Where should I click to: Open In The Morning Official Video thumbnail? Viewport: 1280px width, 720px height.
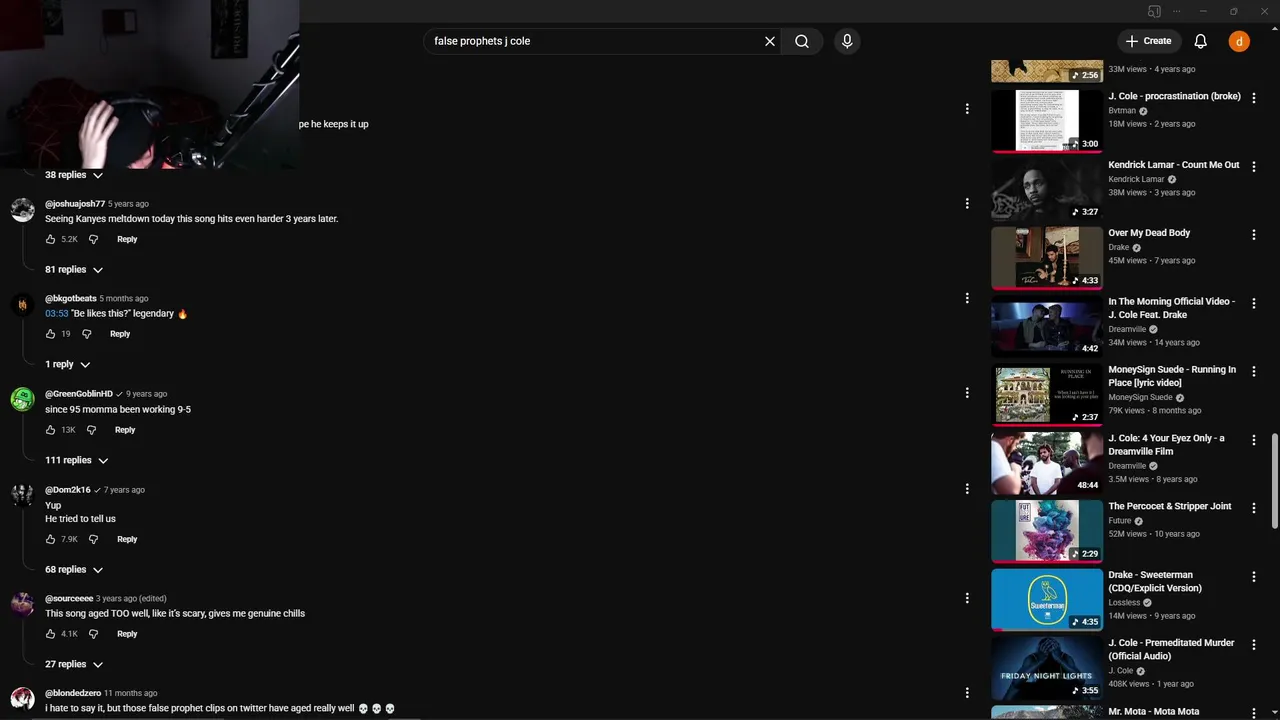[x=1046, y=325]
